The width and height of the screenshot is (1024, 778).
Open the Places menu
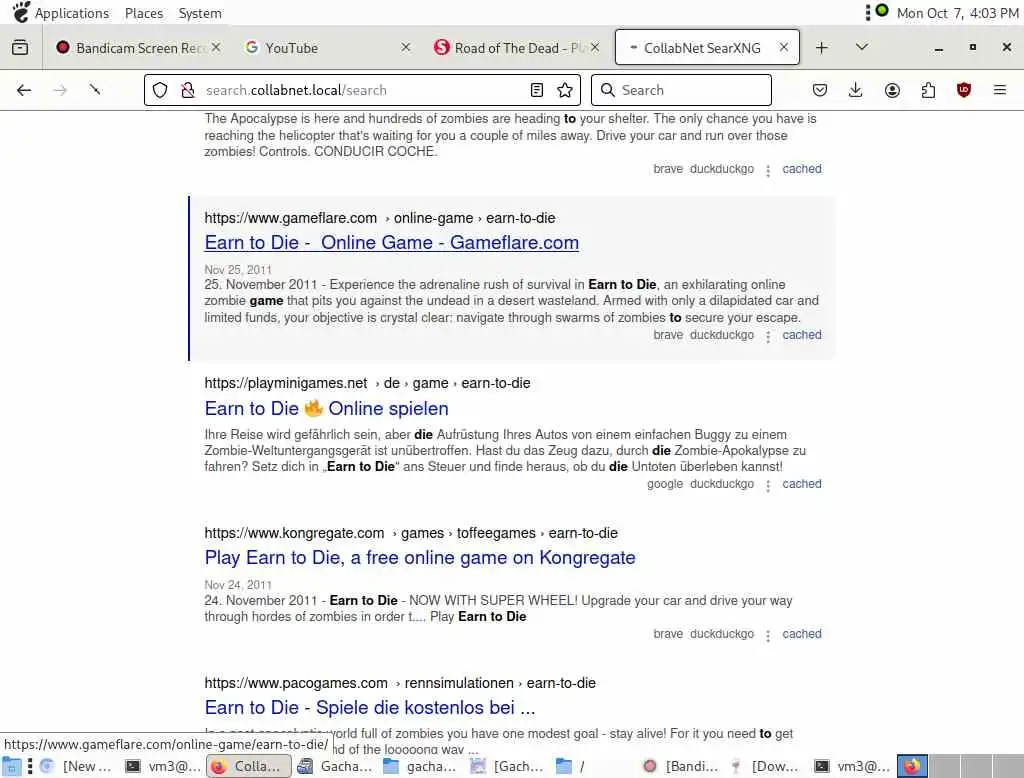pos(144,13)
